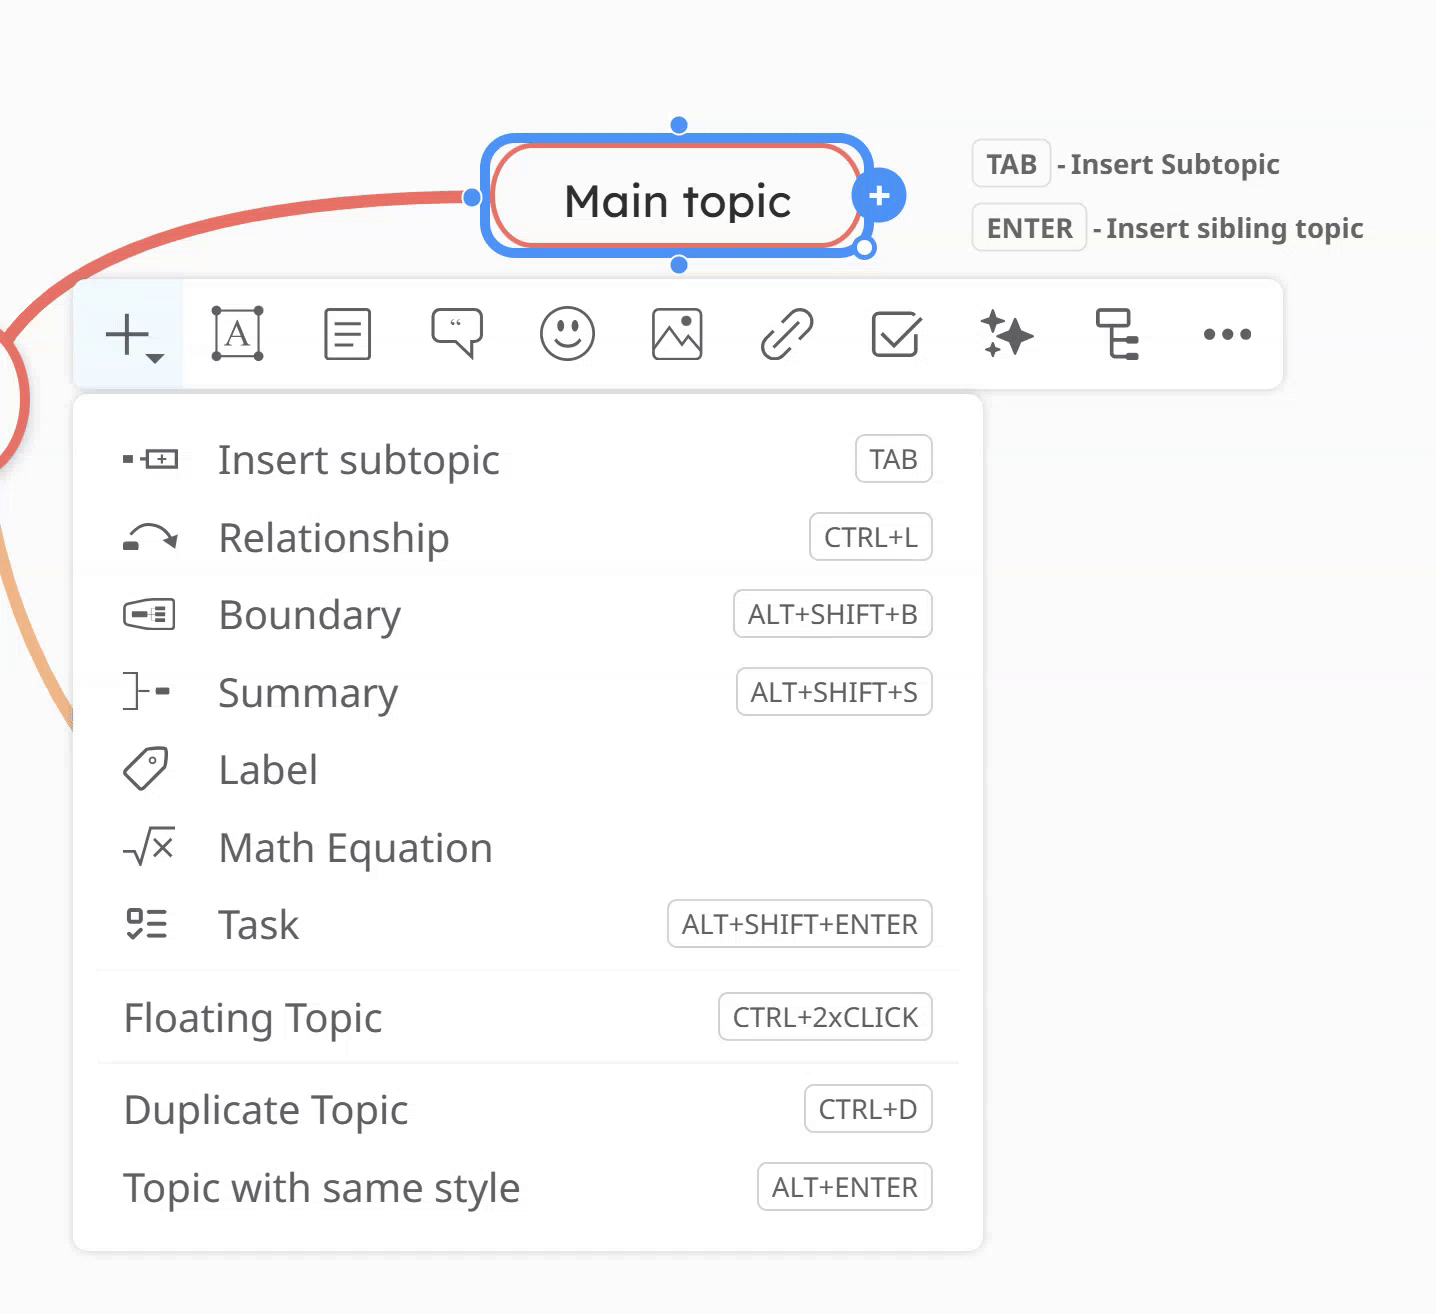
Task: Click the text style icon in toolbar
Action: (237, 334)
